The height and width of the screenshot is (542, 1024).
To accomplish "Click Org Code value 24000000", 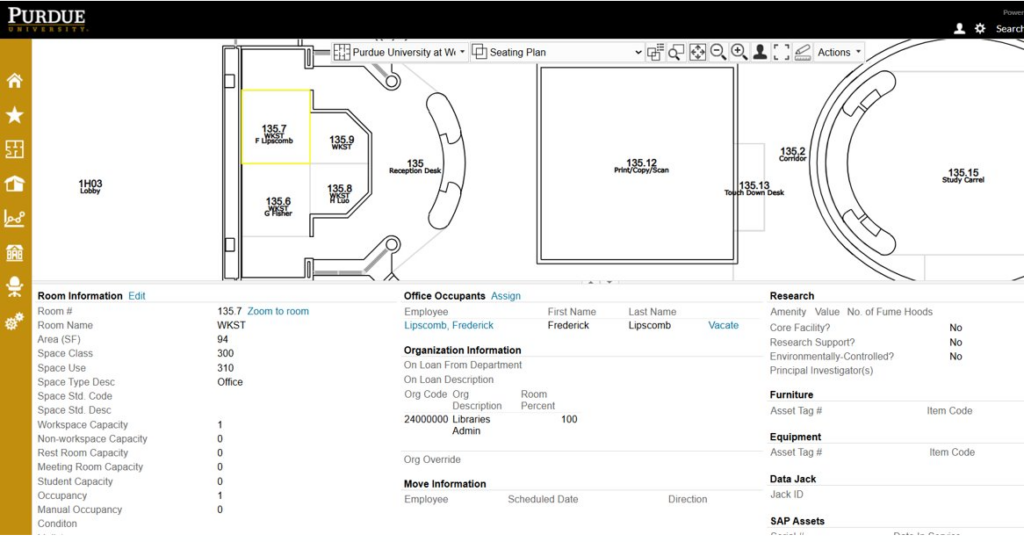I will [426, 419].
